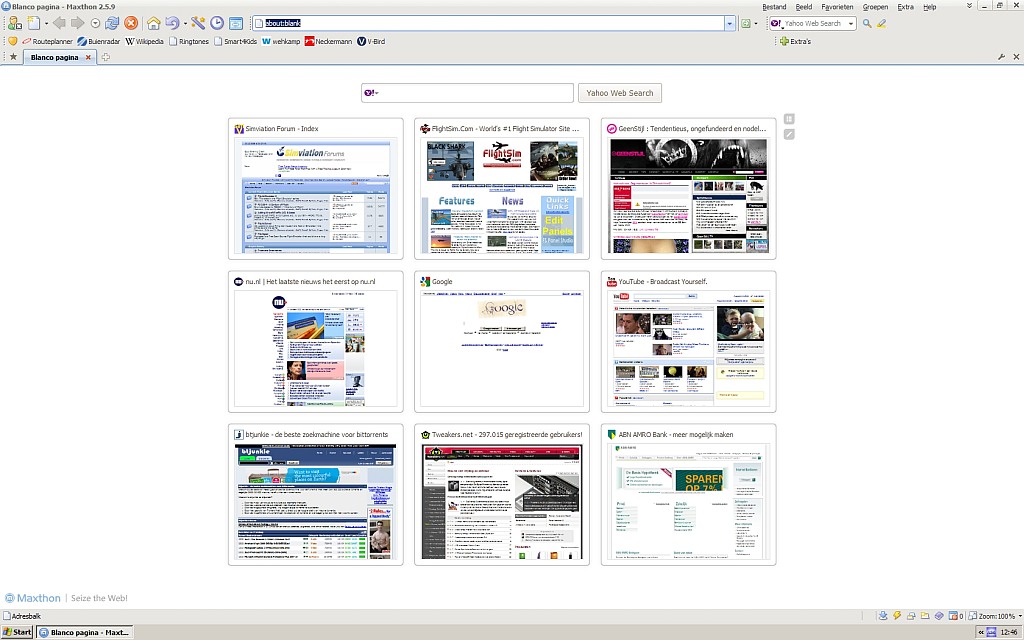Screen dimensions: 1024x640
Task: Expand the menu bar overflow chevron
Action: pos(969,5)
